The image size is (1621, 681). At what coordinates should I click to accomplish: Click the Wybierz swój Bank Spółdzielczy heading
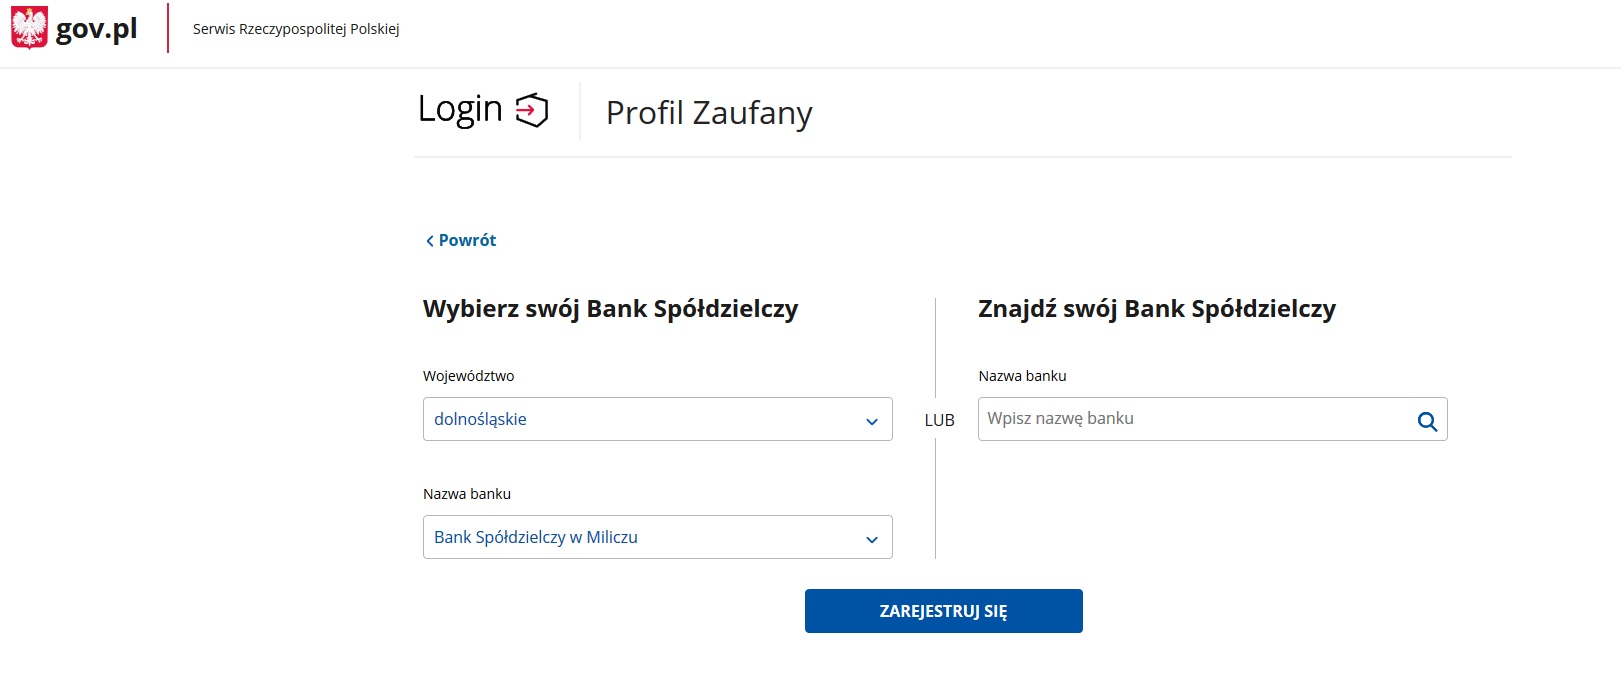[610, 309]
